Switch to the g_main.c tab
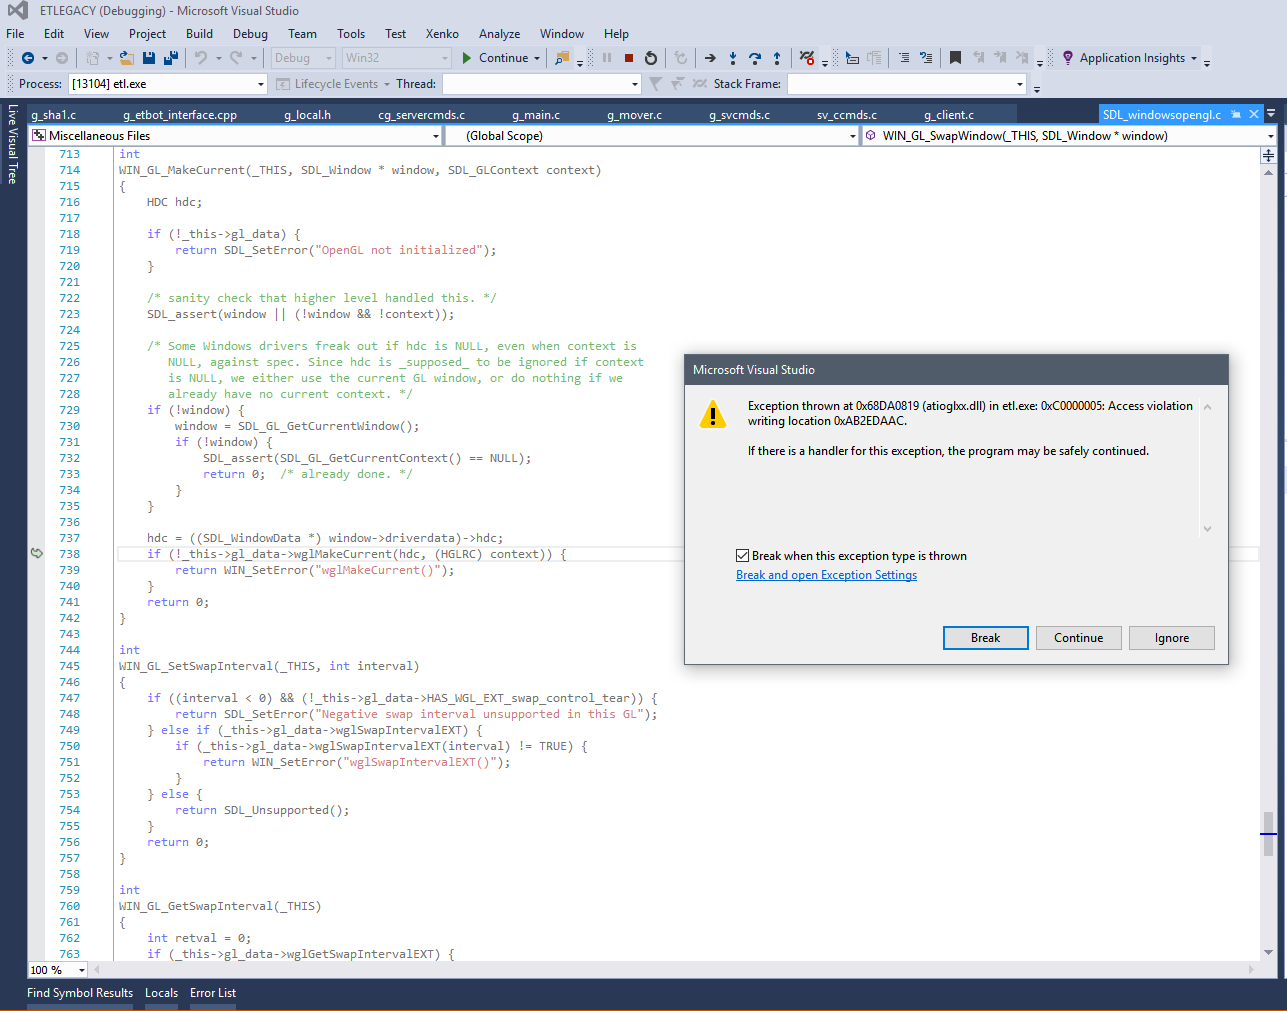Viewport: 1287px width, 1011px height. [536, 115]
